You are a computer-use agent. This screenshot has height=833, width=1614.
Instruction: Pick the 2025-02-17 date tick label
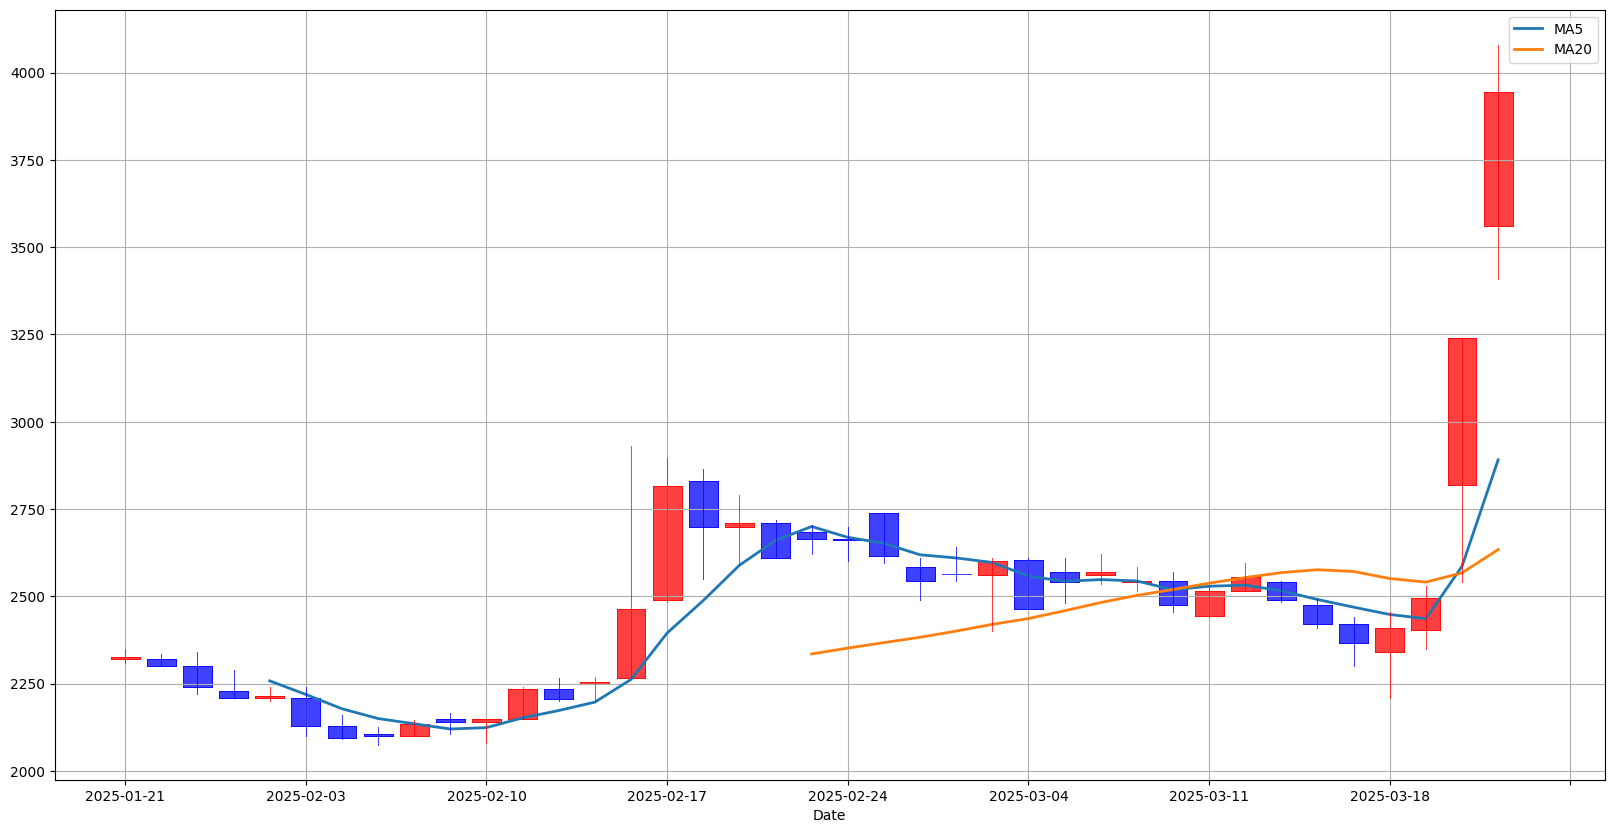(x=667, y=797)
